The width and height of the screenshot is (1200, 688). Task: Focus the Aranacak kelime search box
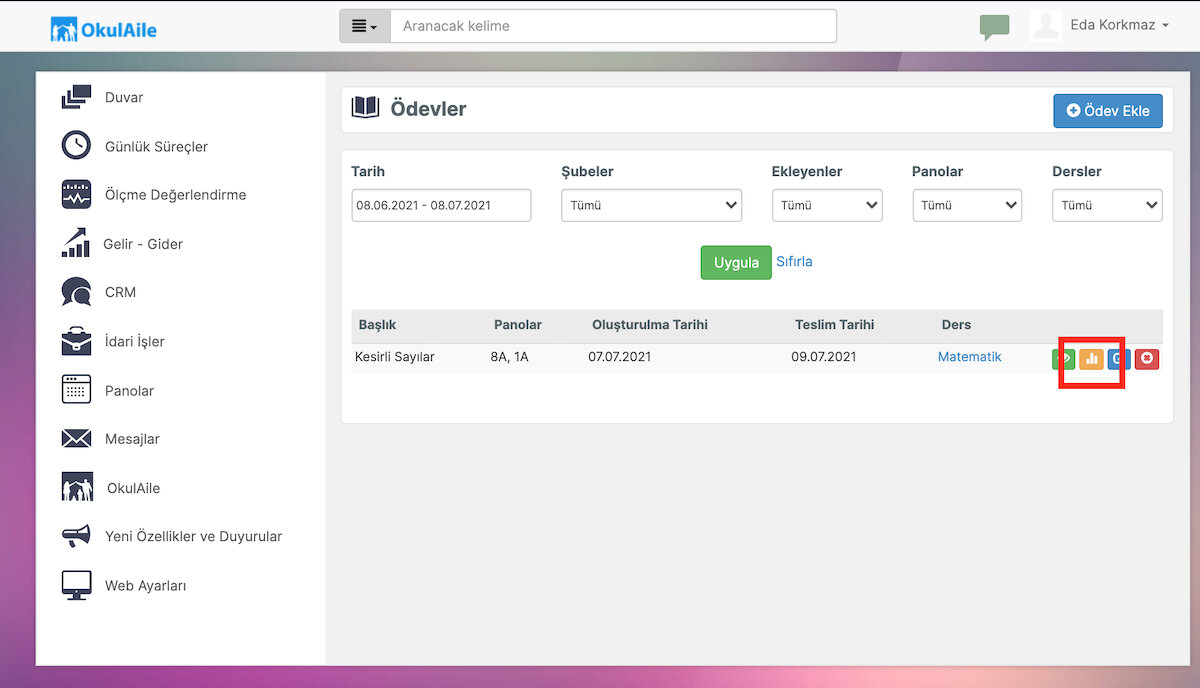click(x=613, y=26)
